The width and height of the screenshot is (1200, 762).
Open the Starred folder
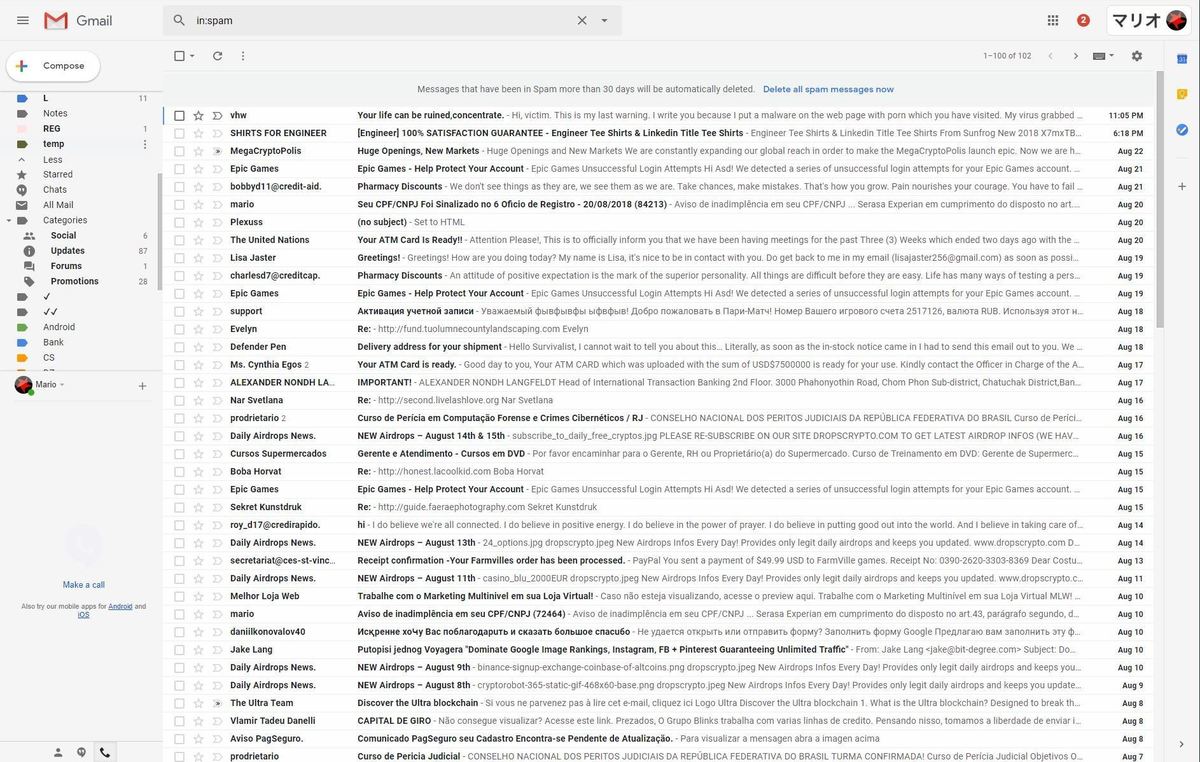pos(58,174)
